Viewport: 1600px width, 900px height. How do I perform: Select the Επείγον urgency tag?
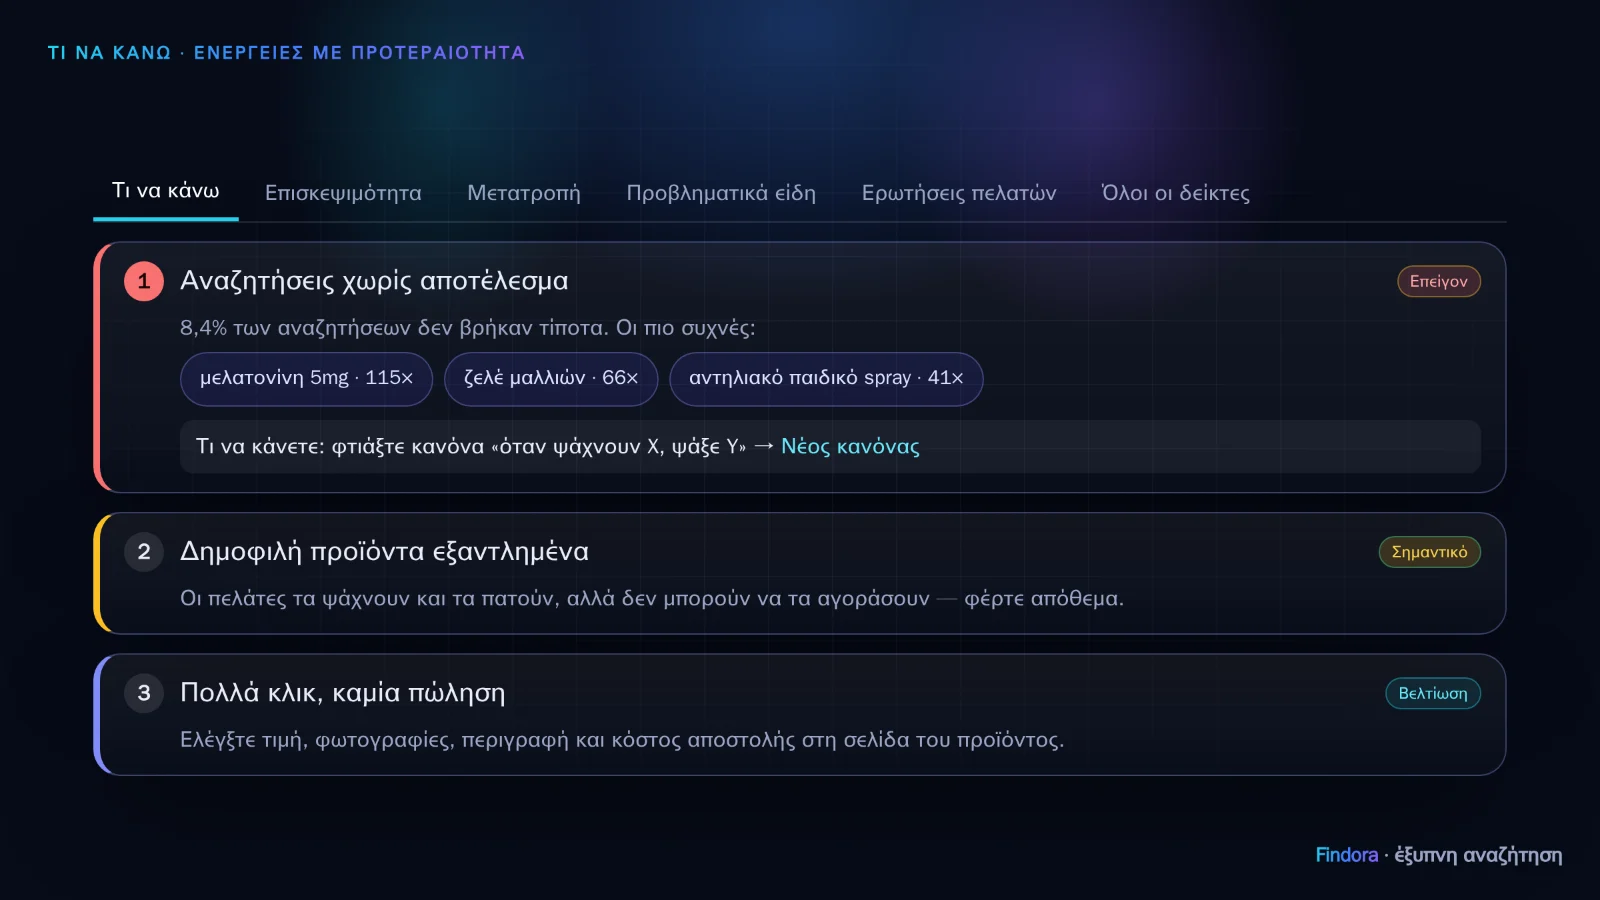(x=1438, y=281)
